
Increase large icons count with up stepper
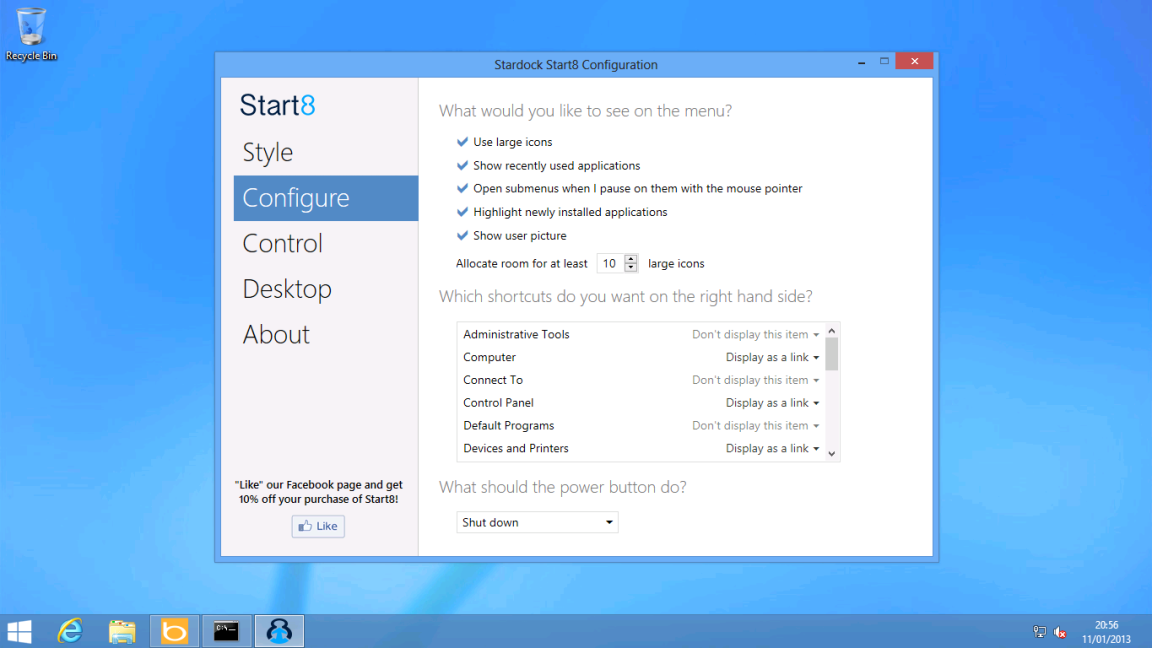(632, 258)
